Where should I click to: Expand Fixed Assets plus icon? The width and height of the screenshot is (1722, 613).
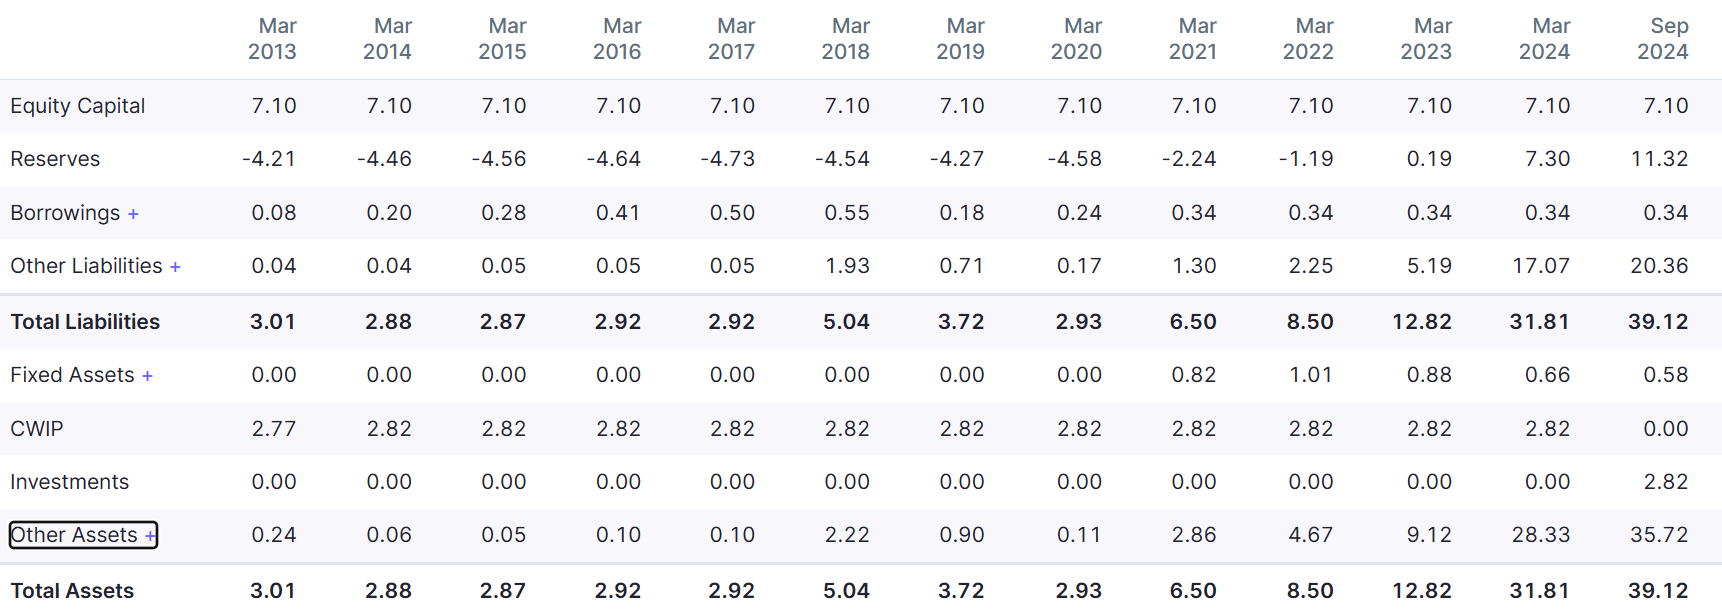pyautogui.click(x=147, y=376)
